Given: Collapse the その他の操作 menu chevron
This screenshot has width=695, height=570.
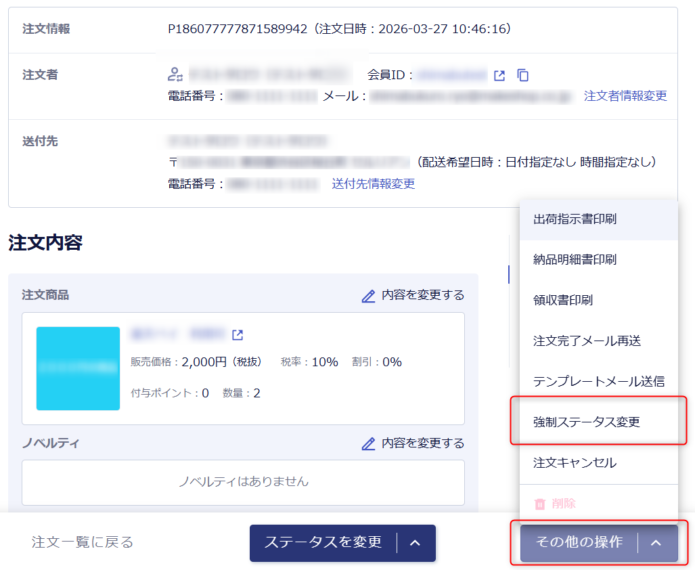Looking at the screenshot, I should 656,543.
